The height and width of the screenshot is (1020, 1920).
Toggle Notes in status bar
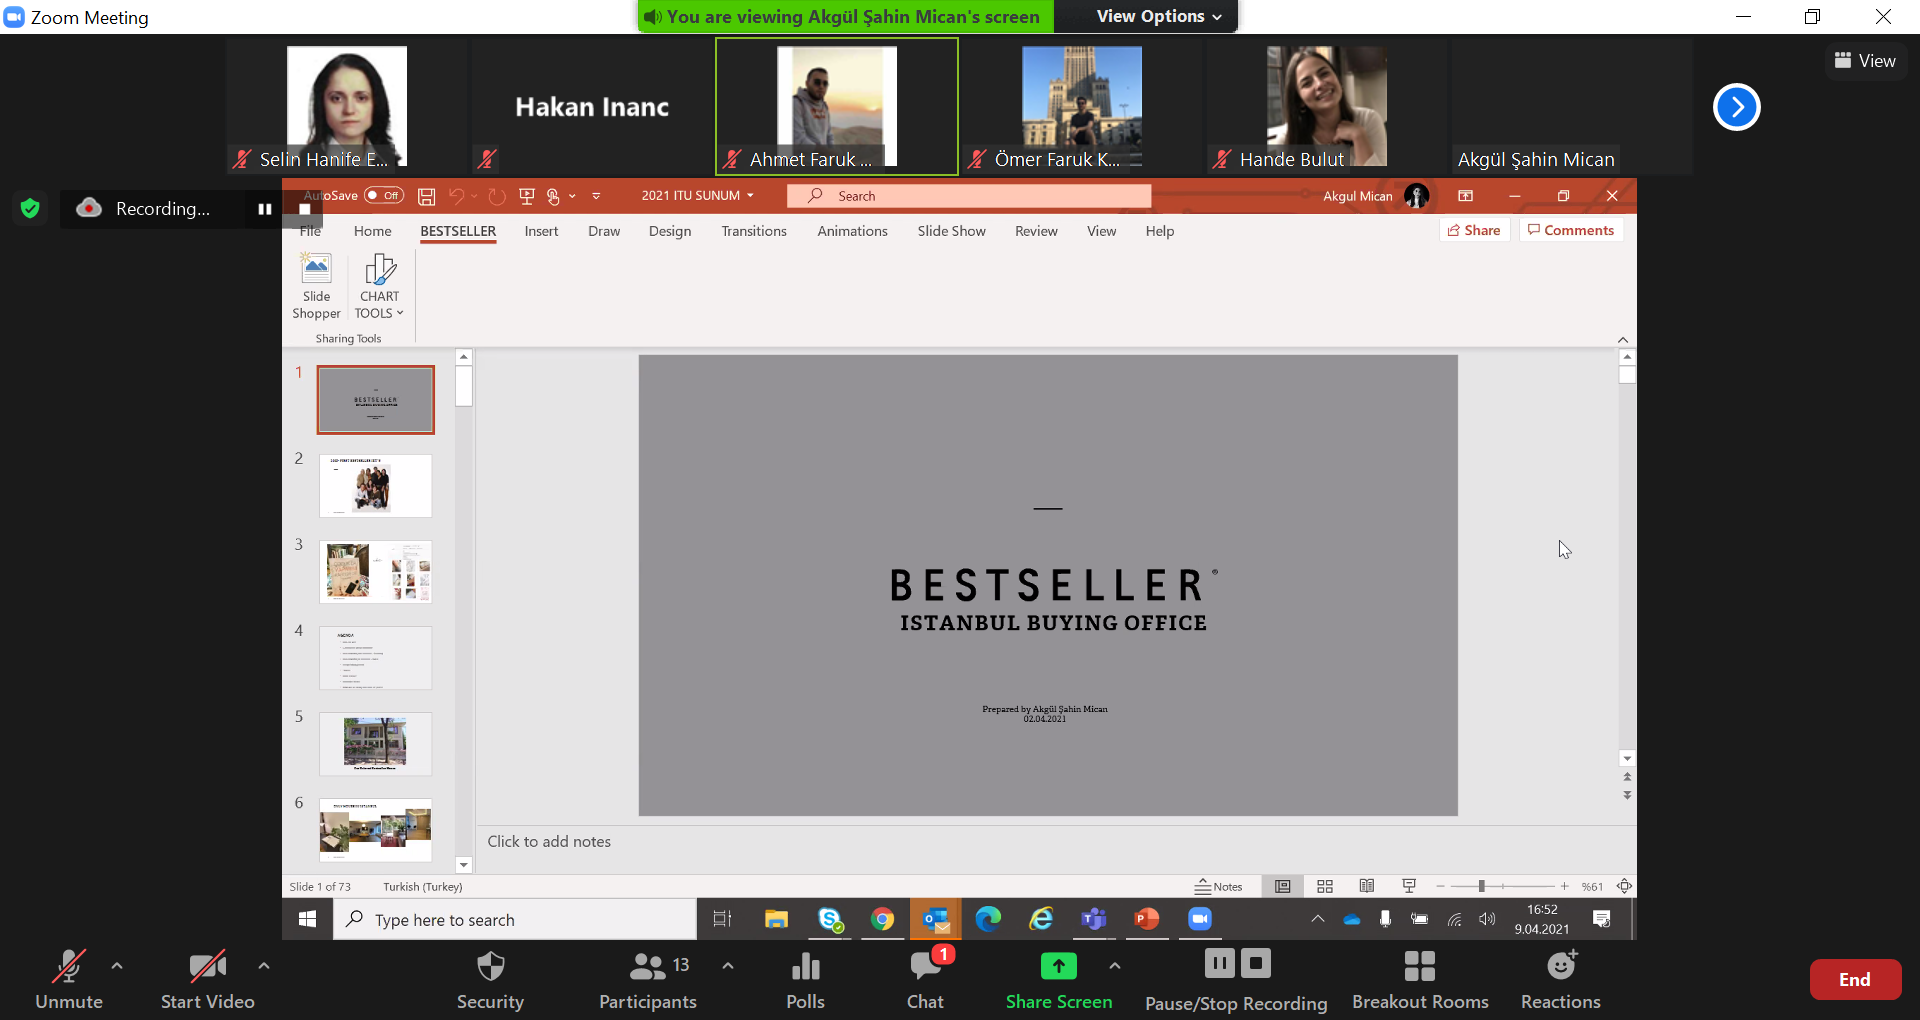pyautogui.click(x=1218, y=887)
